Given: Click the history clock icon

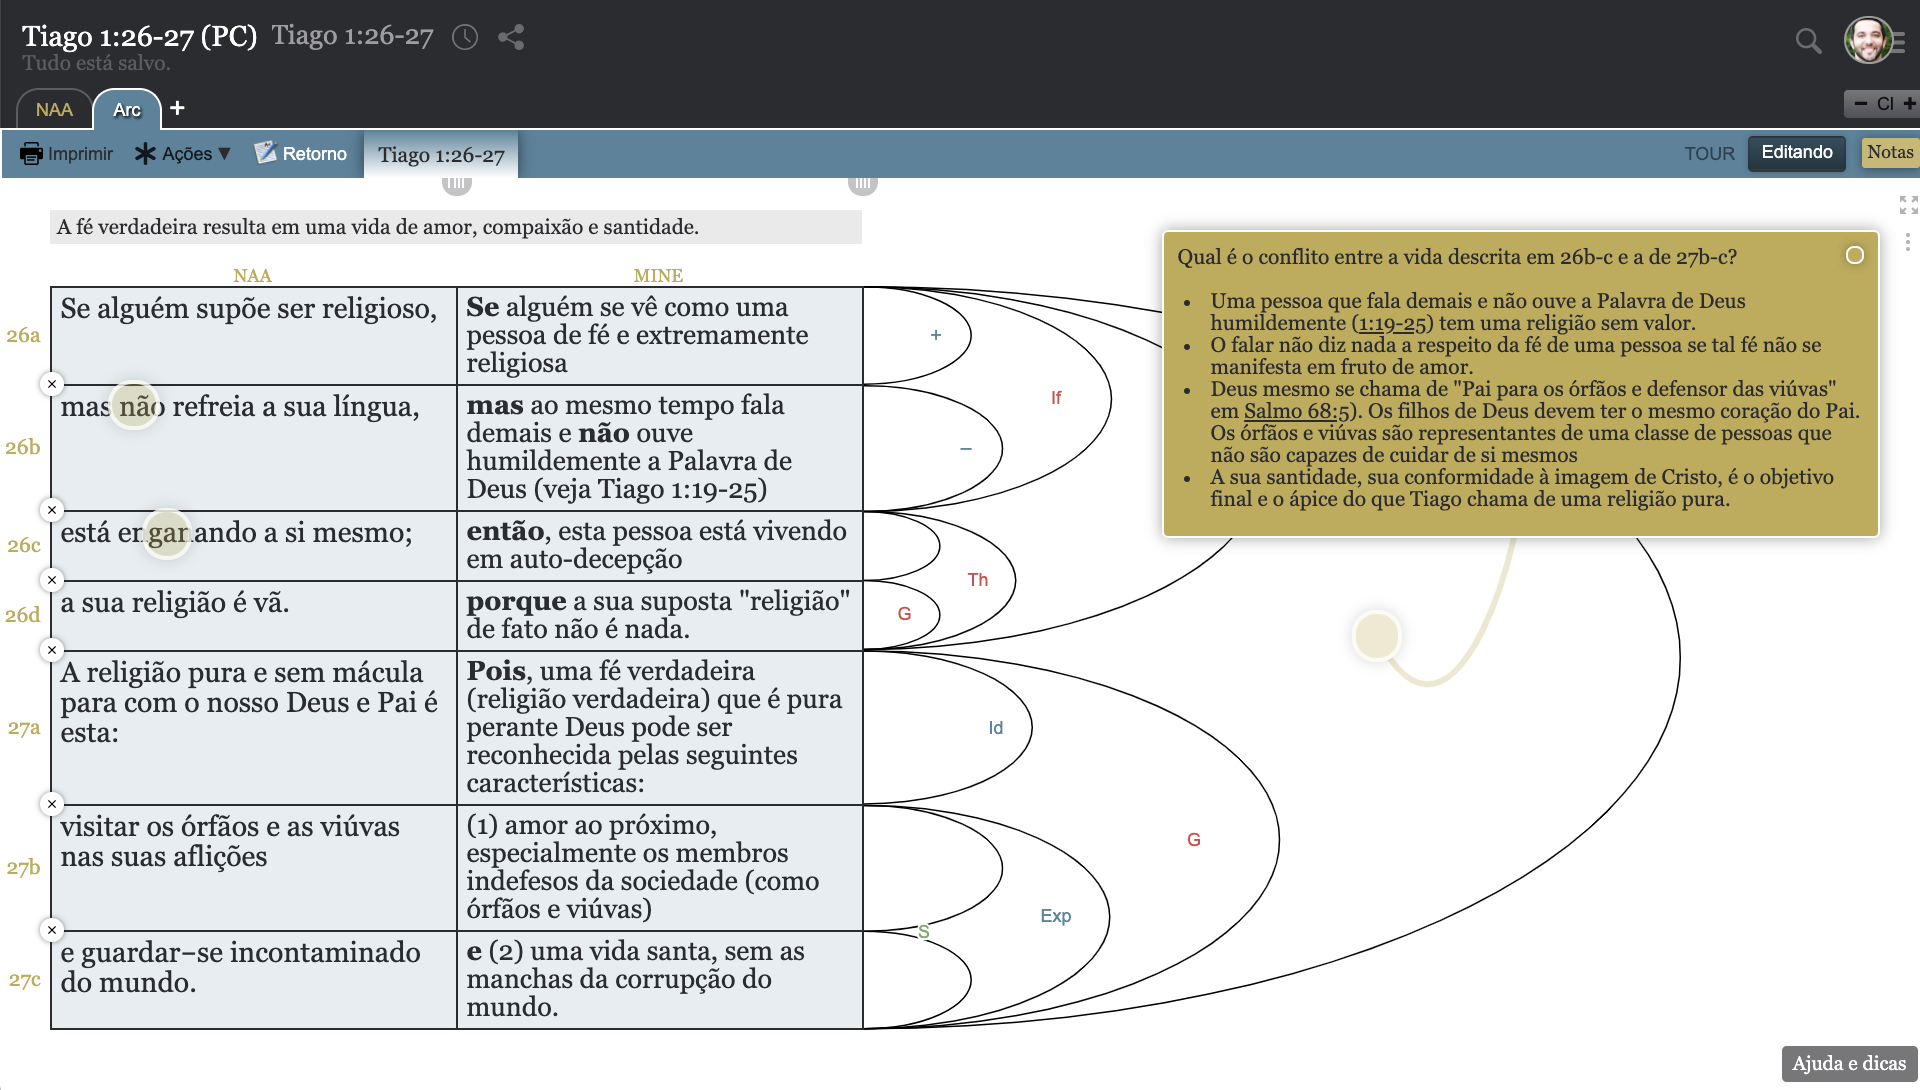Looking at the screenshot, I should click(465, 37).
